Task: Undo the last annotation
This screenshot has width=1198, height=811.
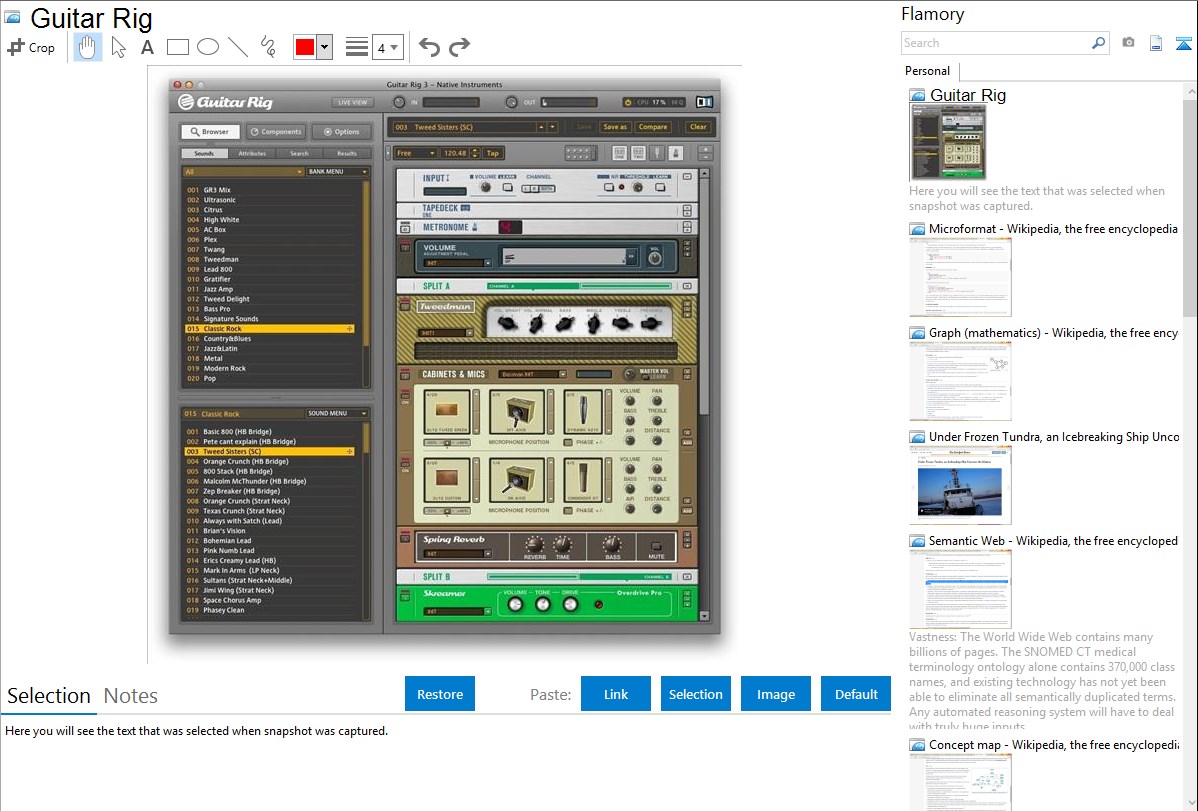Action: [x=429, y=47]
